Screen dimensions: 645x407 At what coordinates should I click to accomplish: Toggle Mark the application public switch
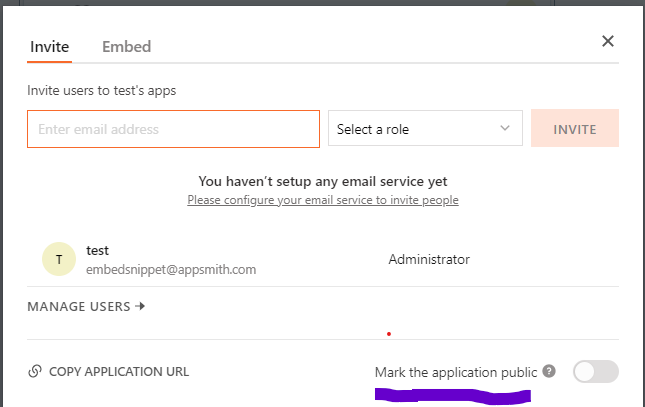tap(596, 371)
